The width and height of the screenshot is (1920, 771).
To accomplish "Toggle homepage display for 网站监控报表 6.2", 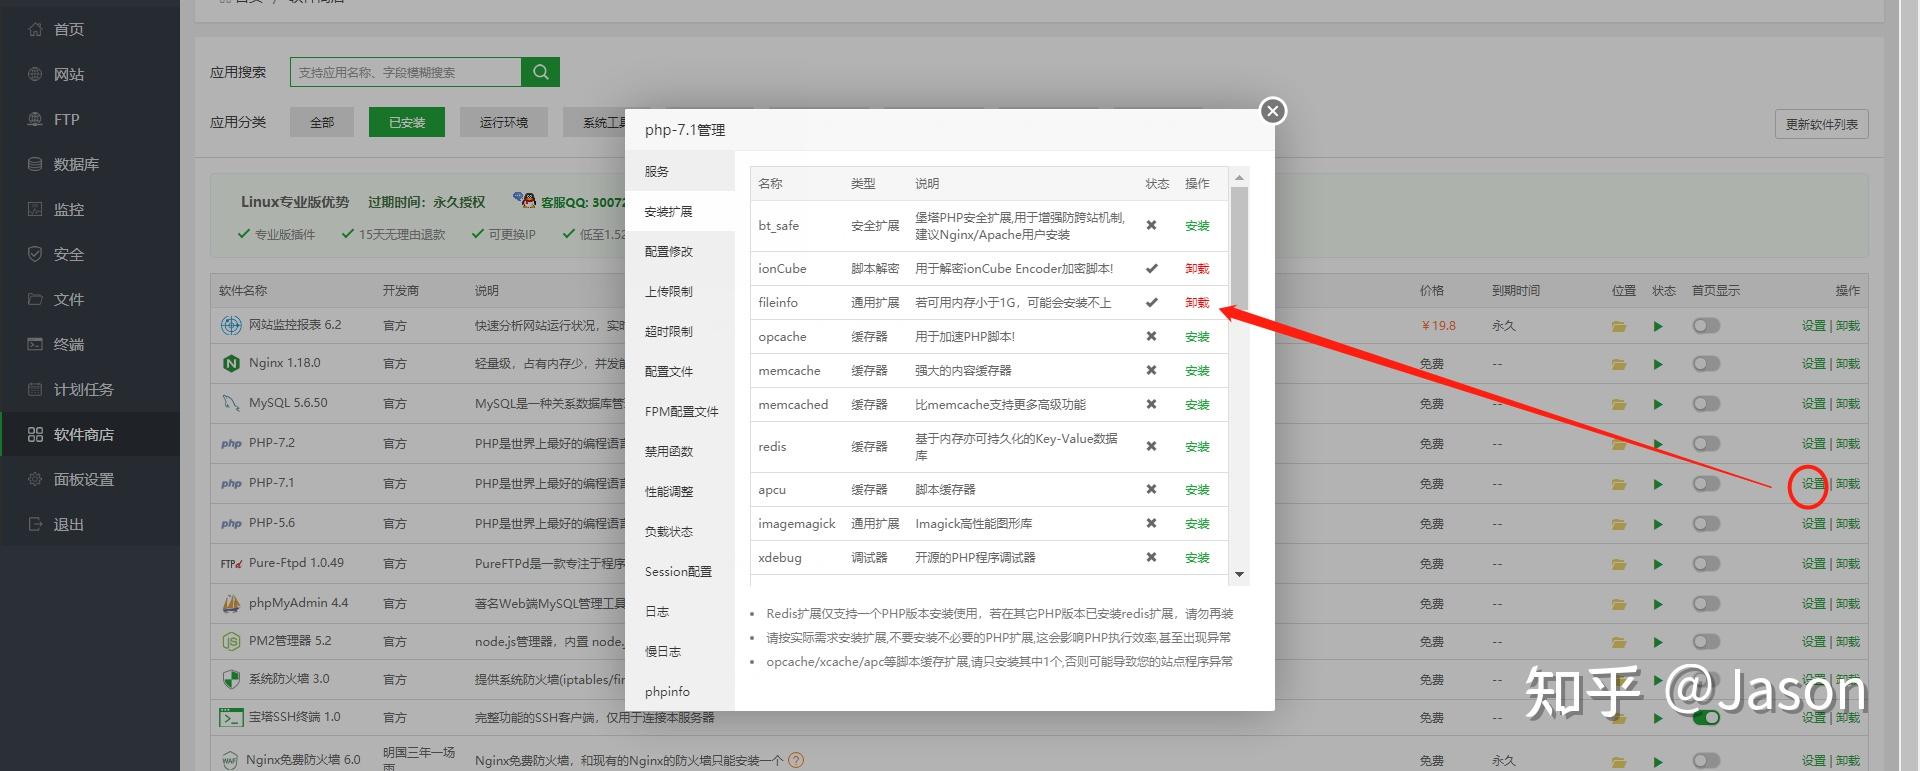I will point(1706,325).
